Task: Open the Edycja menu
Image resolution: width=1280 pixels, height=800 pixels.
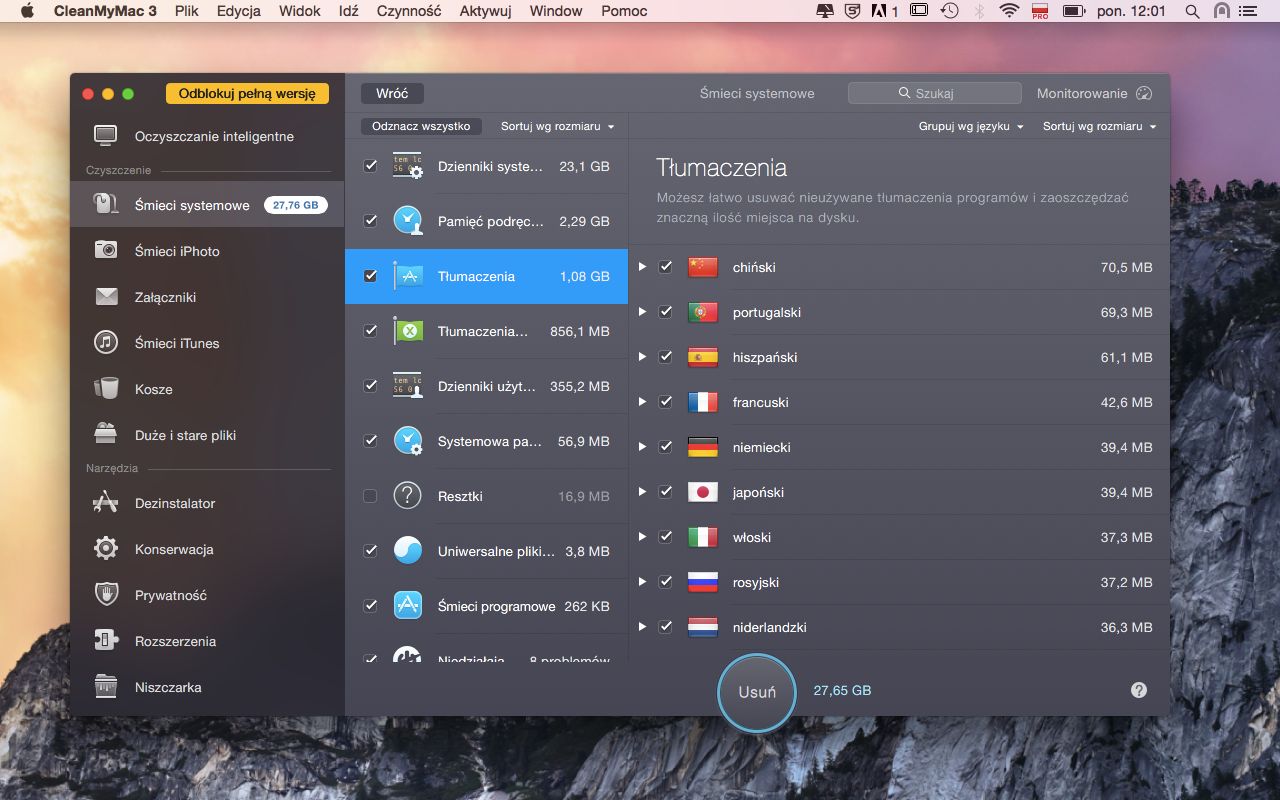Action: click(239, 11)
